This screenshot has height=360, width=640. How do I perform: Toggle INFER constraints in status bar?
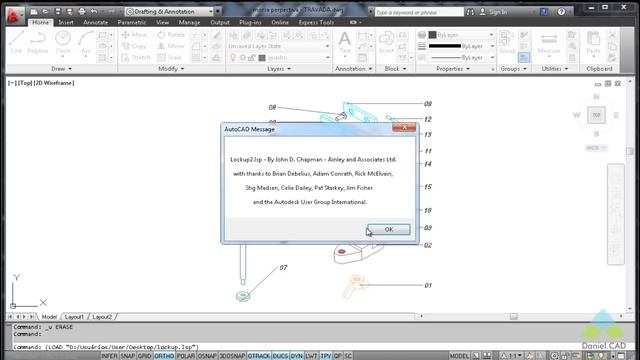[109, 356]
